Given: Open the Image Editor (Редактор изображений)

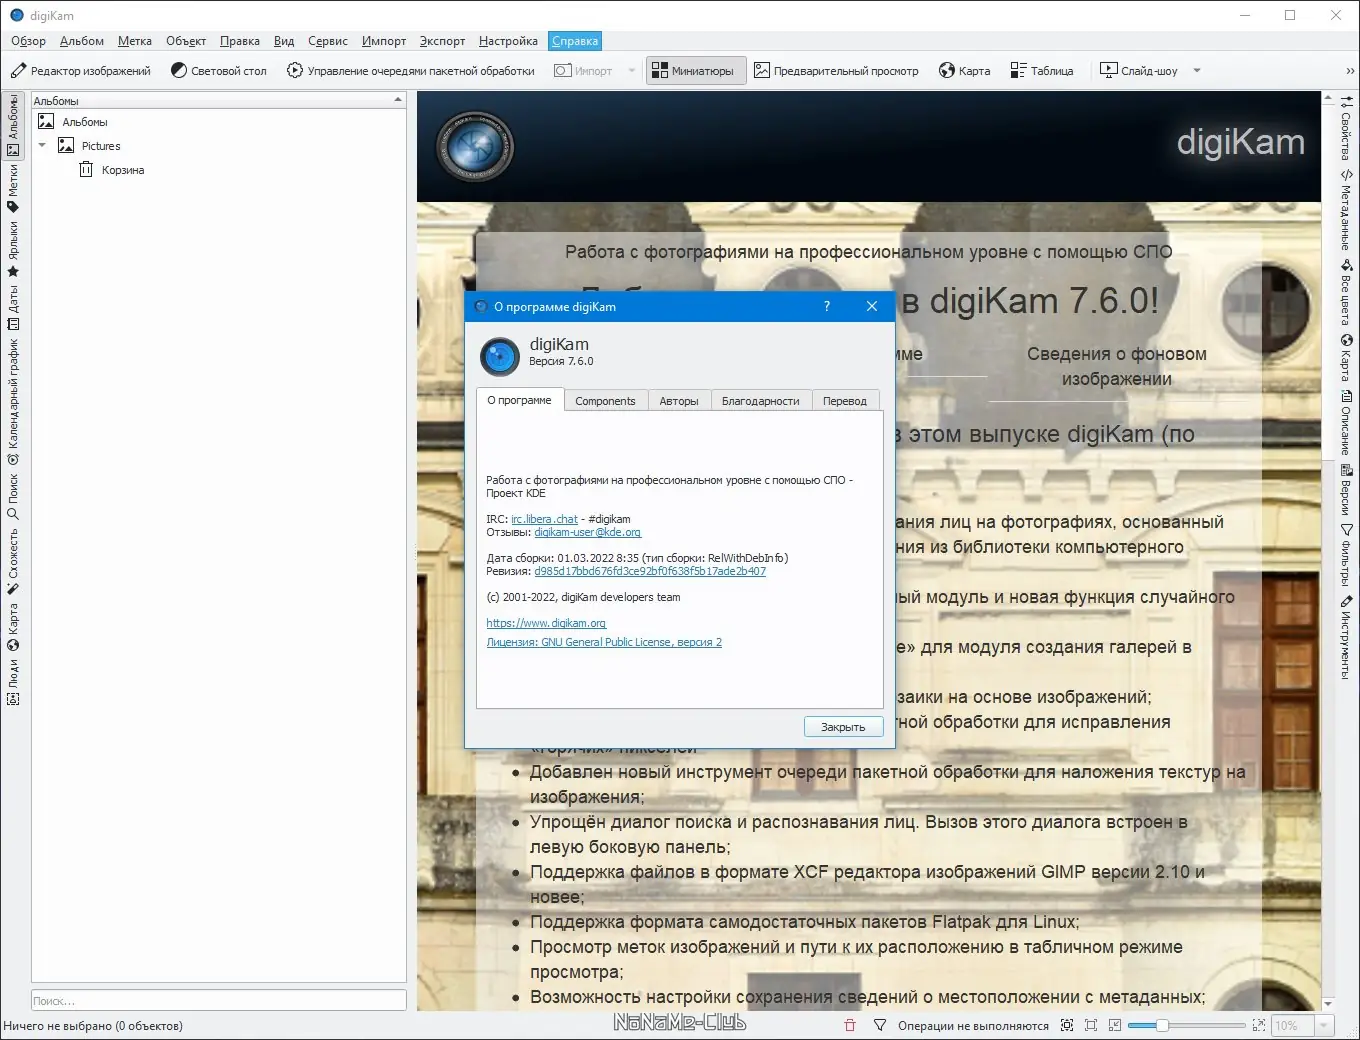Looking at the screenshot, I should coord(81,71).
